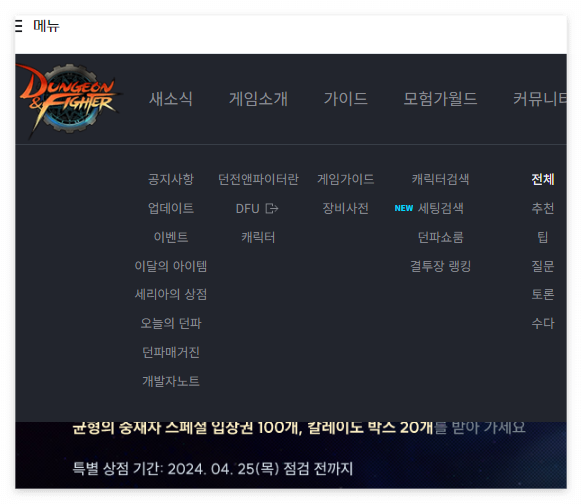582x504 pixels.
Task: Open the 업데이트 page
Action: (x=171, y=208)
